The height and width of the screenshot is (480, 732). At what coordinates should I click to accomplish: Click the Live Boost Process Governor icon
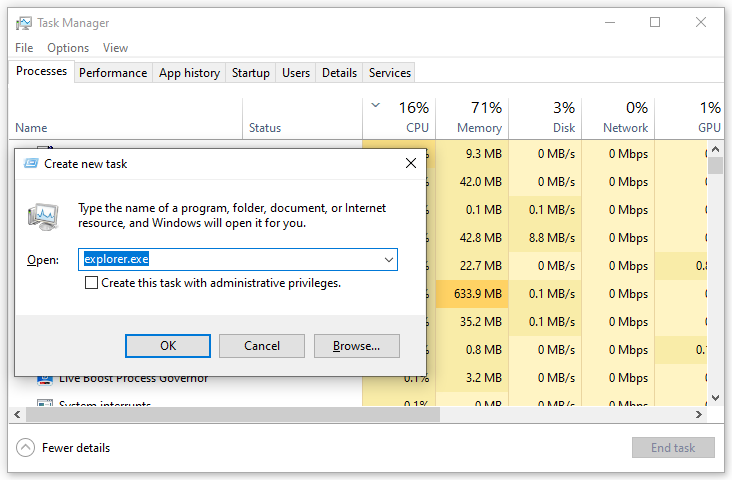45,380
